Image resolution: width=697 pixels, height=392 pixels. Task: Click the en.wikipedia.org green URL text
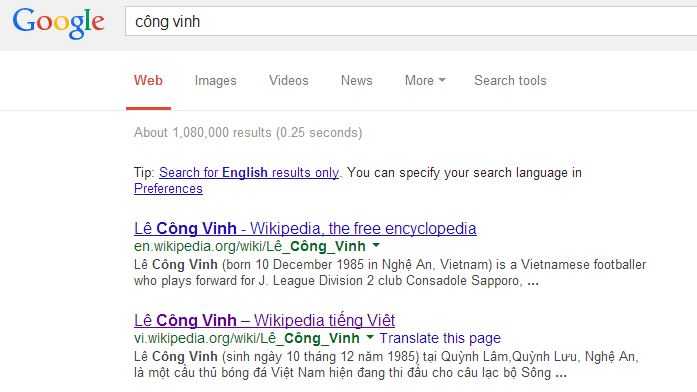coord(249,246)
